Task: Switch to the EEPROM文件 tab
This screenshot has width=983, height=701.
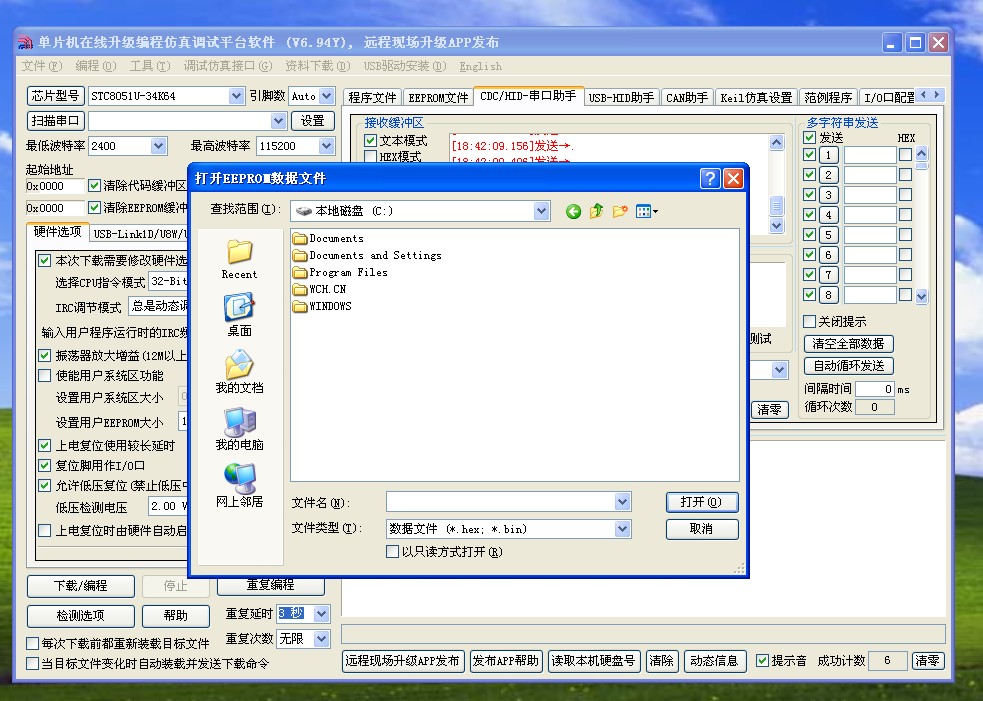Action: [438, 97]
